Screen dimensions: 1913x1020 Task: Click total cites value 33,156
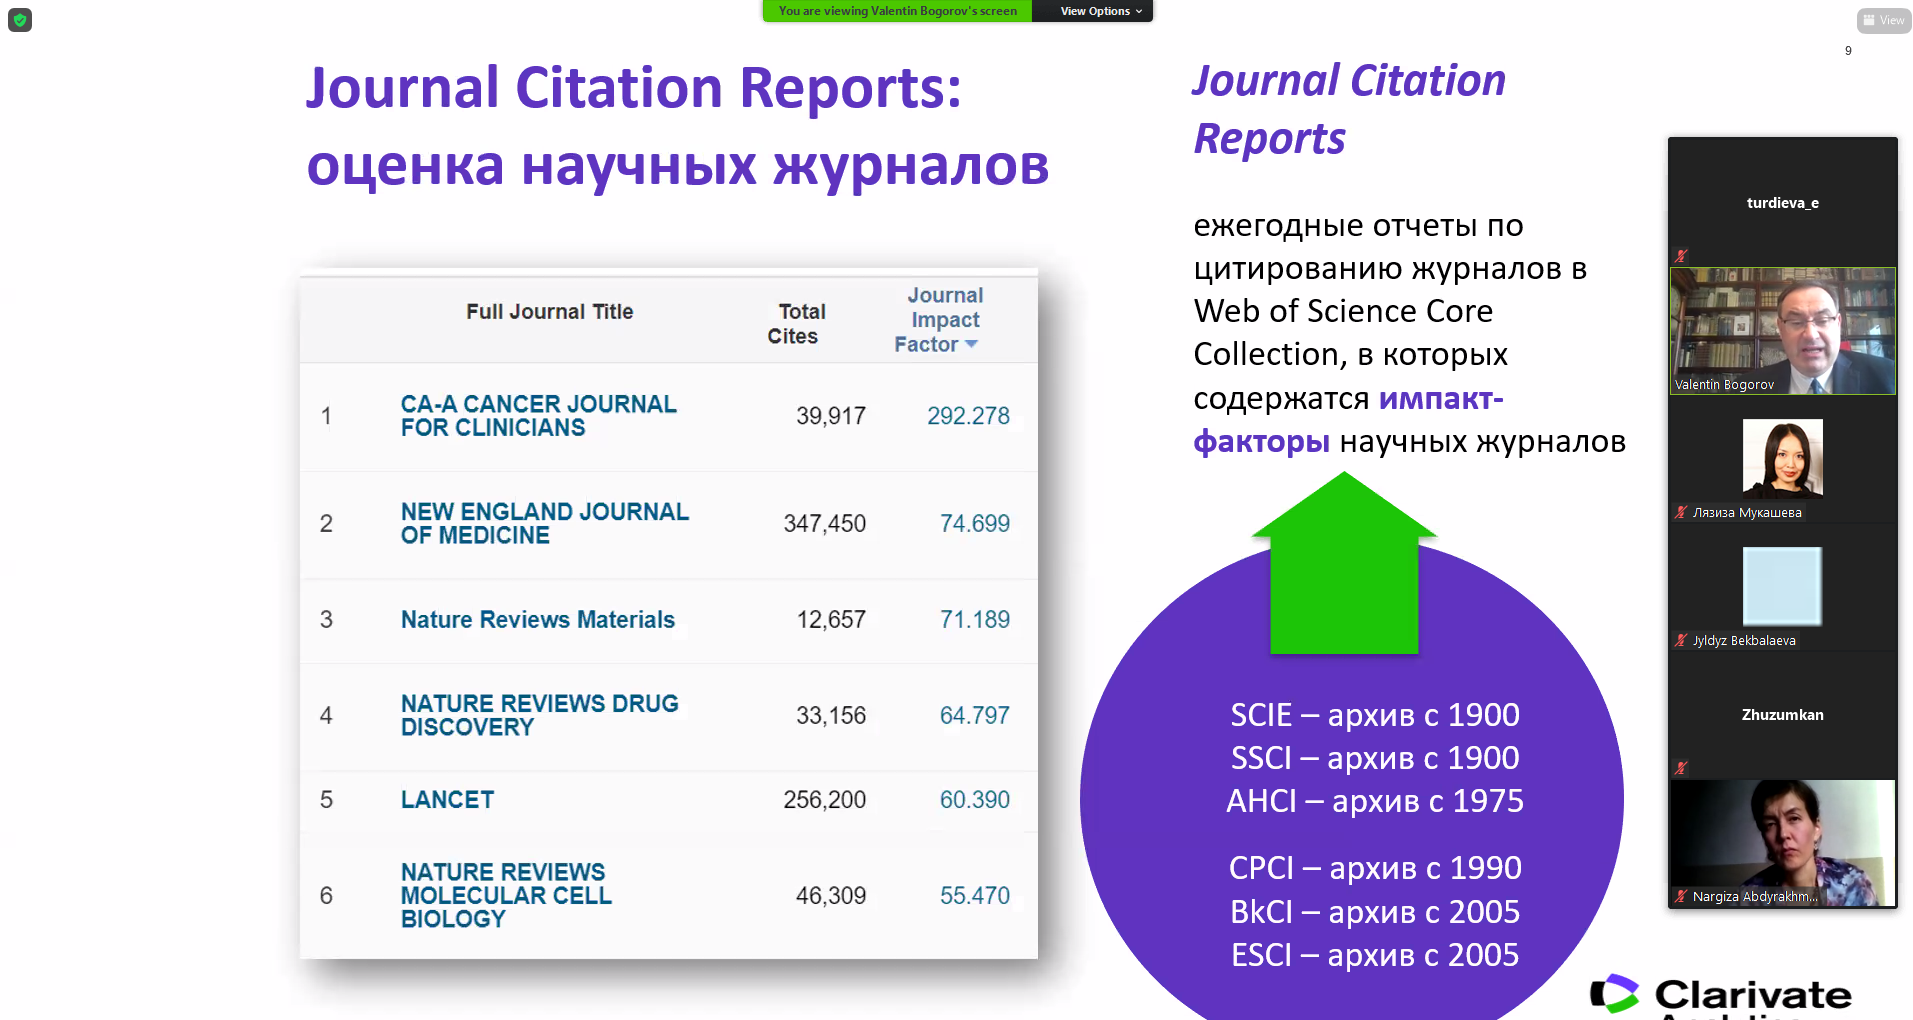830,716
